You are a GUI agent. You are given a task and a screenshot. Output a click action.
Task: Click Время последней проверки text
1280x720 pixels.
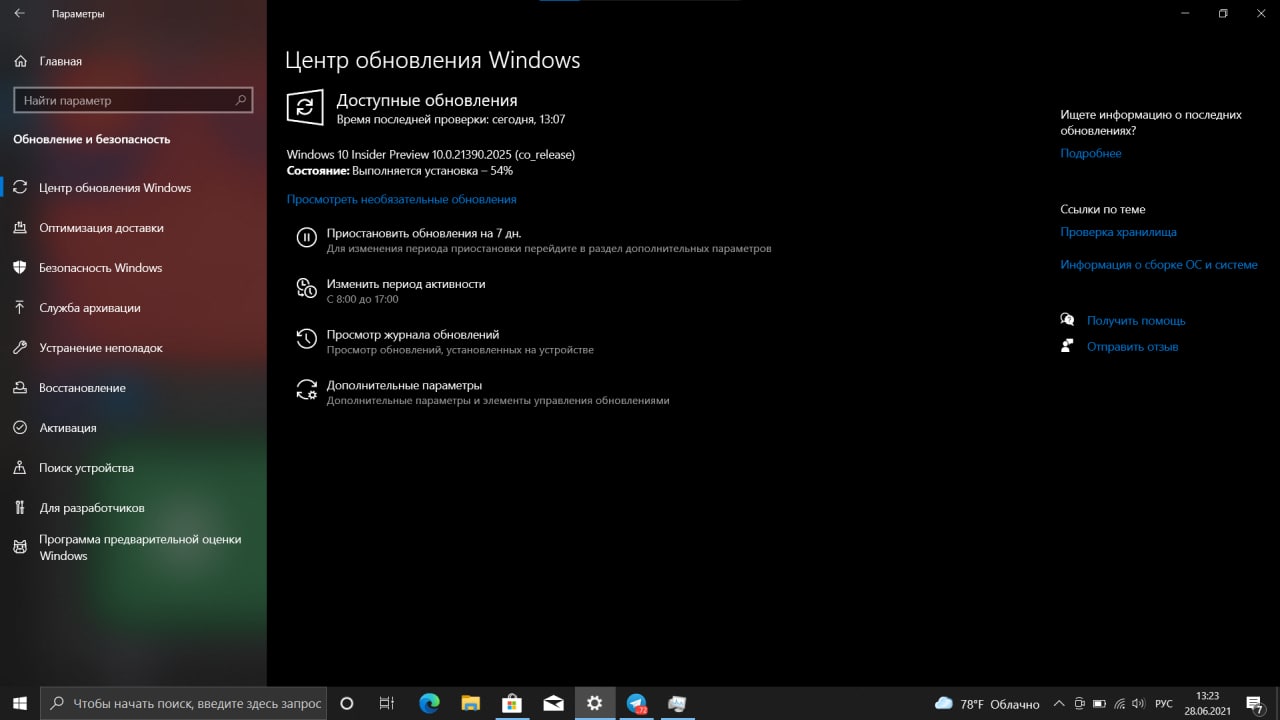coord(450,119)
